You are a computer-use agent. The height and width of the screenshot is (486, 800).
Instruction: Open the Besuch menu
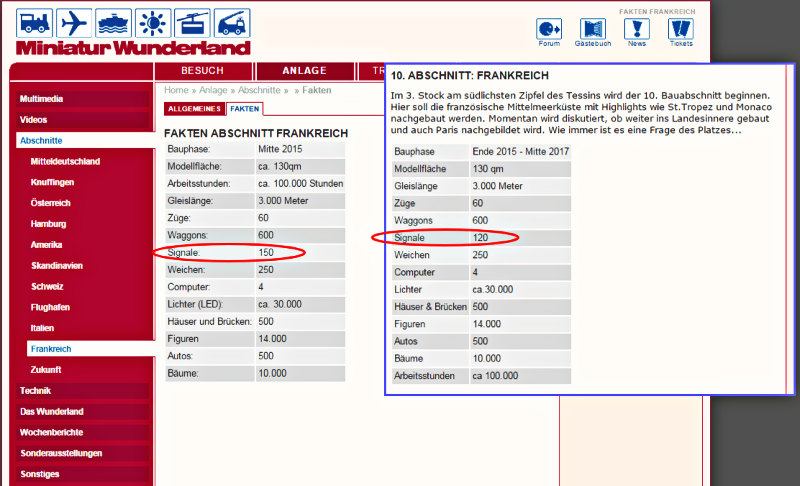(202, 71)
